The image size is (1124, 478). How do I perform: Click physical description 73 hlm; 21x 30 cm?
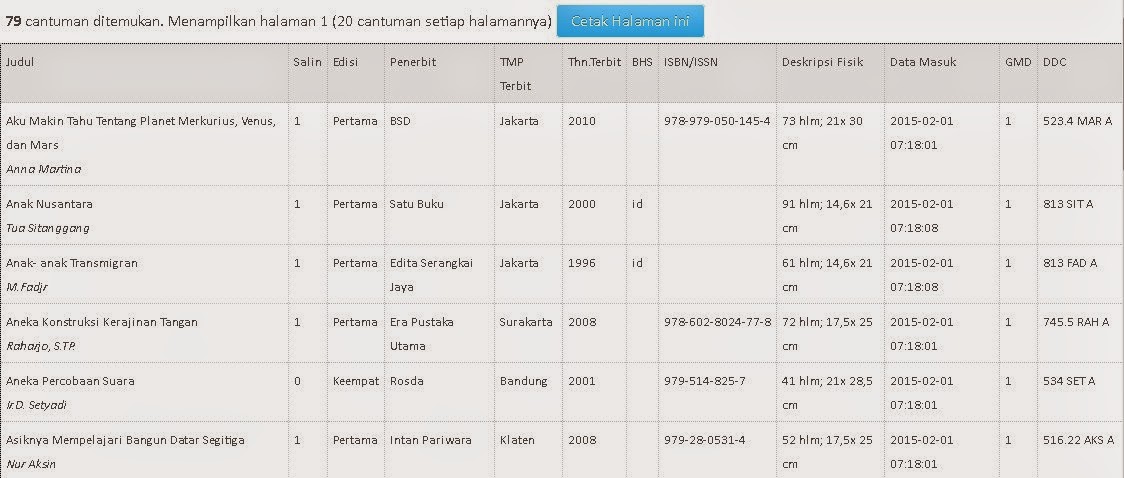[x=822, y=133]
